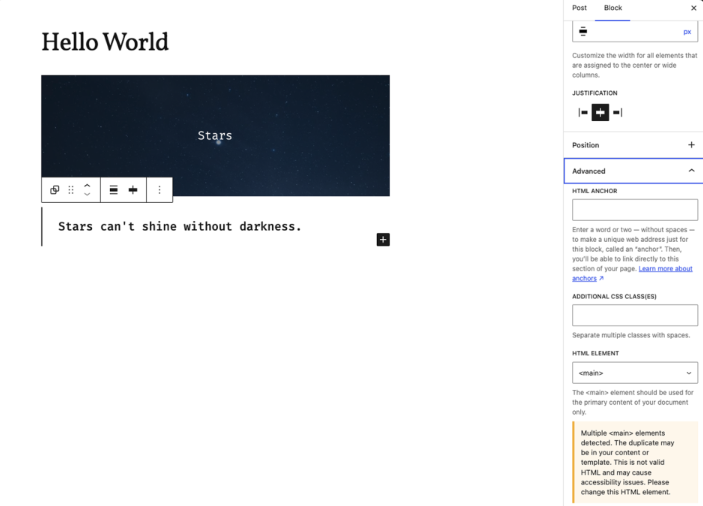Focus the Additional CSS class(es) field
This screenshot has height=506, width=703.
pyautogui.click(x=635, y=315)
